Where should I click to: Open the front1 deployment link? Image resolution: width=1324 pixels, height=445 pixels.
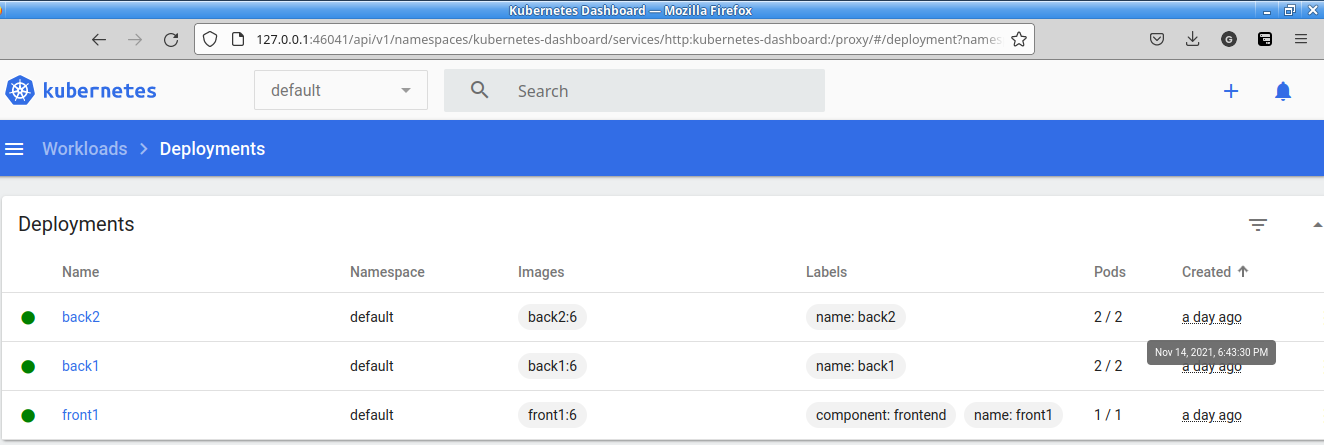tap(80, 415)
